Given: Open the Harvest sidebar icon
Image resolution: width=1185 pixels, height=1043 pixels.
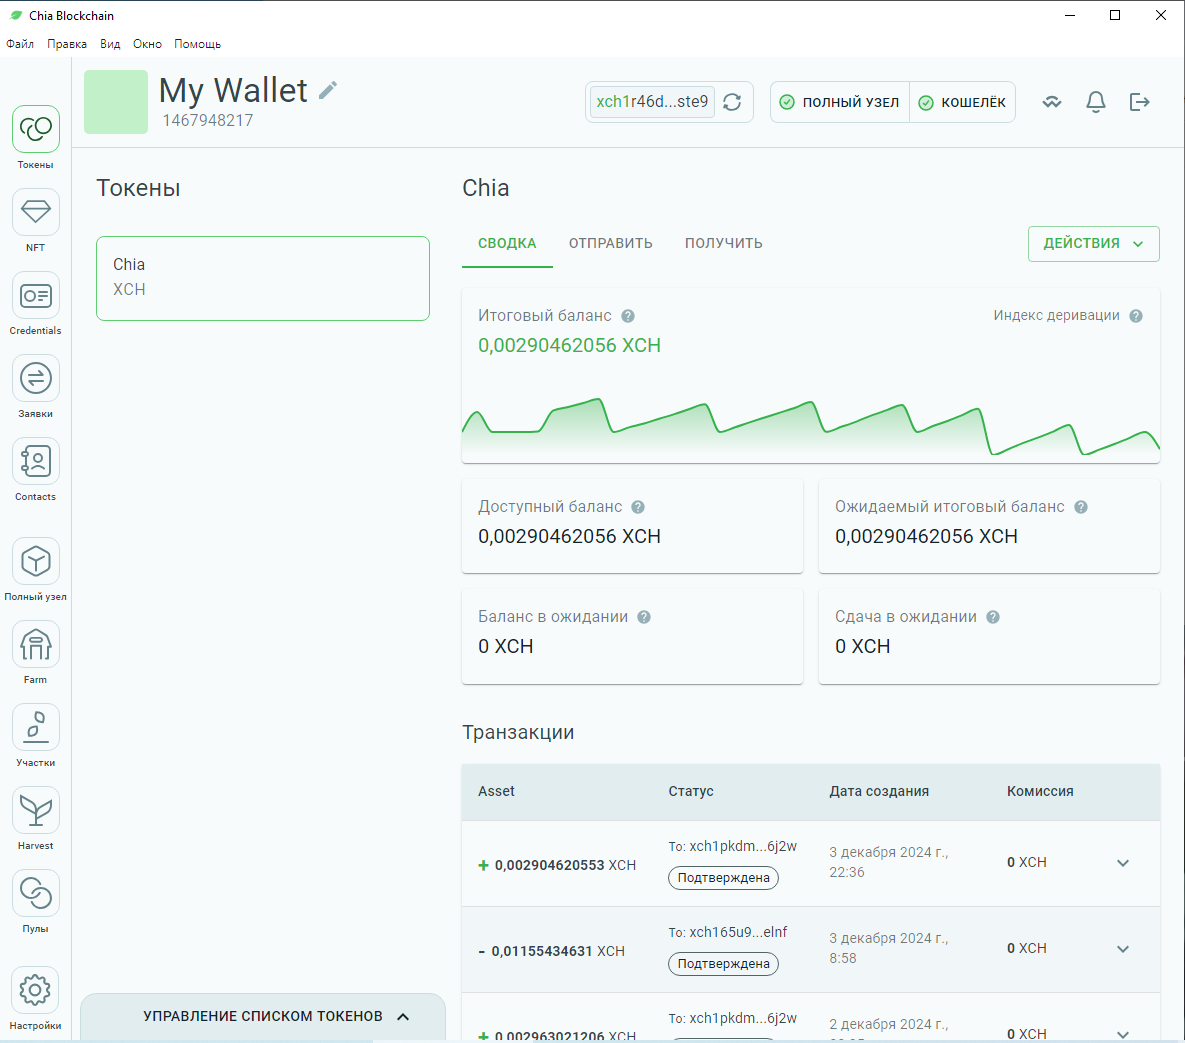Looking at the screenshot, I should [x=36, y=811].
